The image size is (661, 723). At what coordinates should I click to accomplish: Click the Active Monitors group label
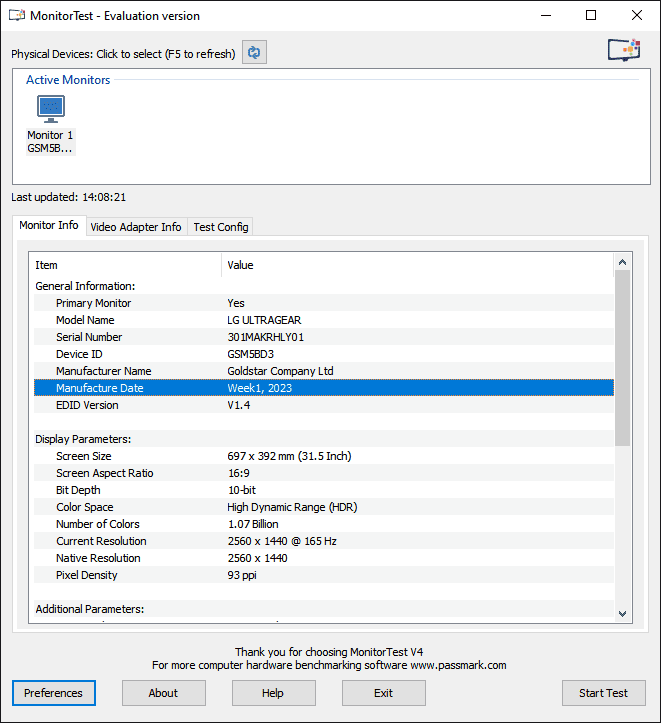click(x=68, y=80)
